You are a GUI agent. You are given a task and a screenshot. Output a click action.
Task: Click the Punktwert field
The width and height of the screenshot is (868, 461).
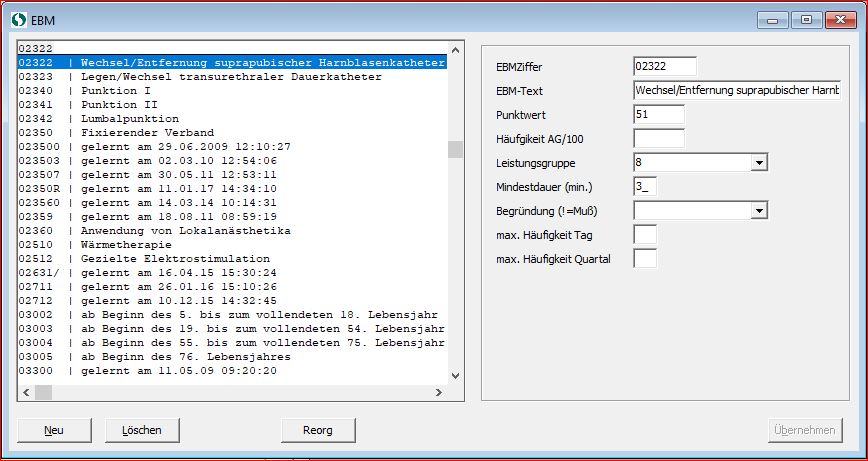coord(658,114)
